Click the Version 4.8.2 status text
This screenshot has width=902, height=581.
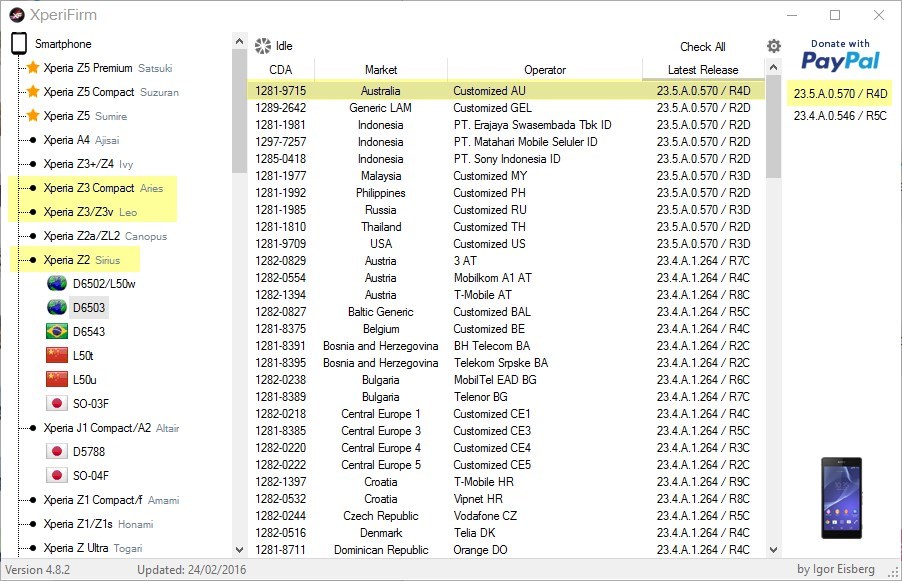[x=37, y=570]
